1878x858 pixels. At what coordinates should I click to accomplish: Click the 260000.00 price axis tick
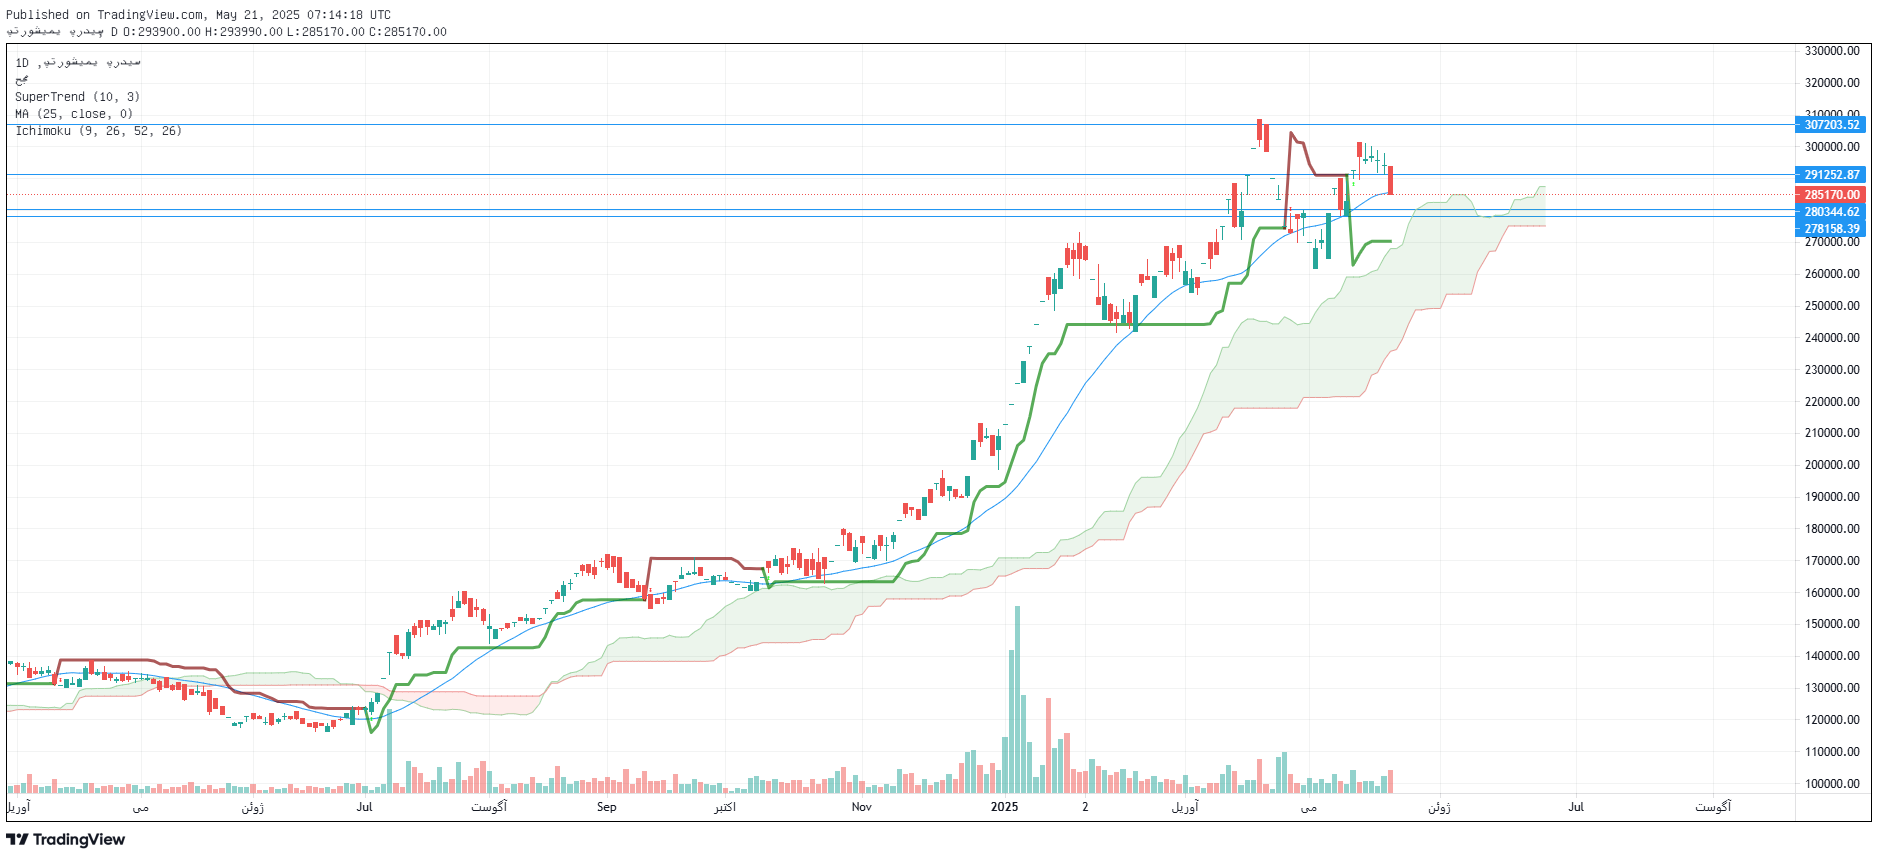[1832, 274]
